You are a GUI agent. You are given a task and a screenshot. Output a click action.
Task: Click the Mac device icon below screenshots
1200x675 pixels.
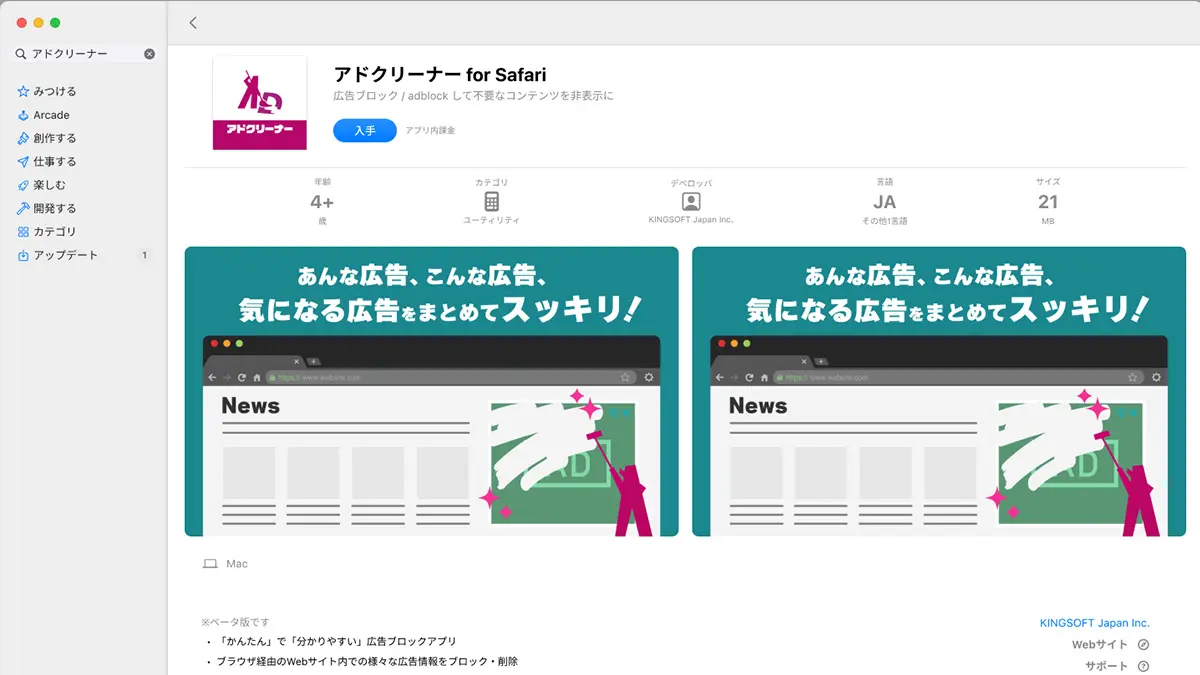pyautogui.click(x=209, y=563)
